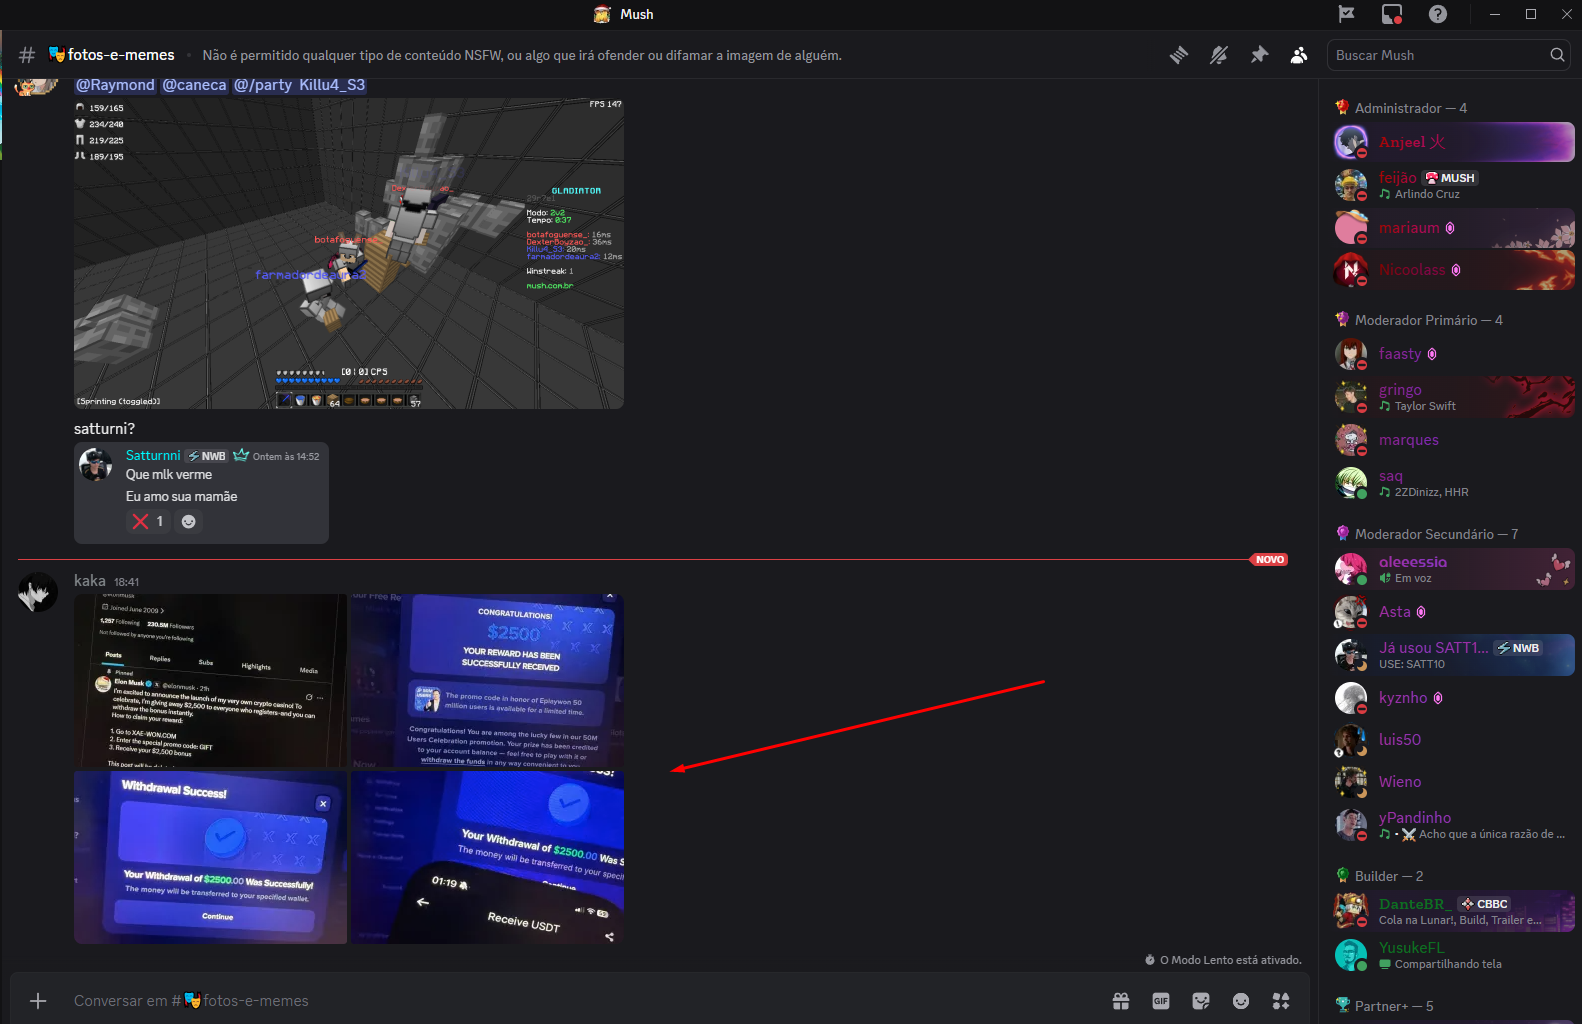Click message box Conversar em fotos-e-memes

pos(580,1001)
